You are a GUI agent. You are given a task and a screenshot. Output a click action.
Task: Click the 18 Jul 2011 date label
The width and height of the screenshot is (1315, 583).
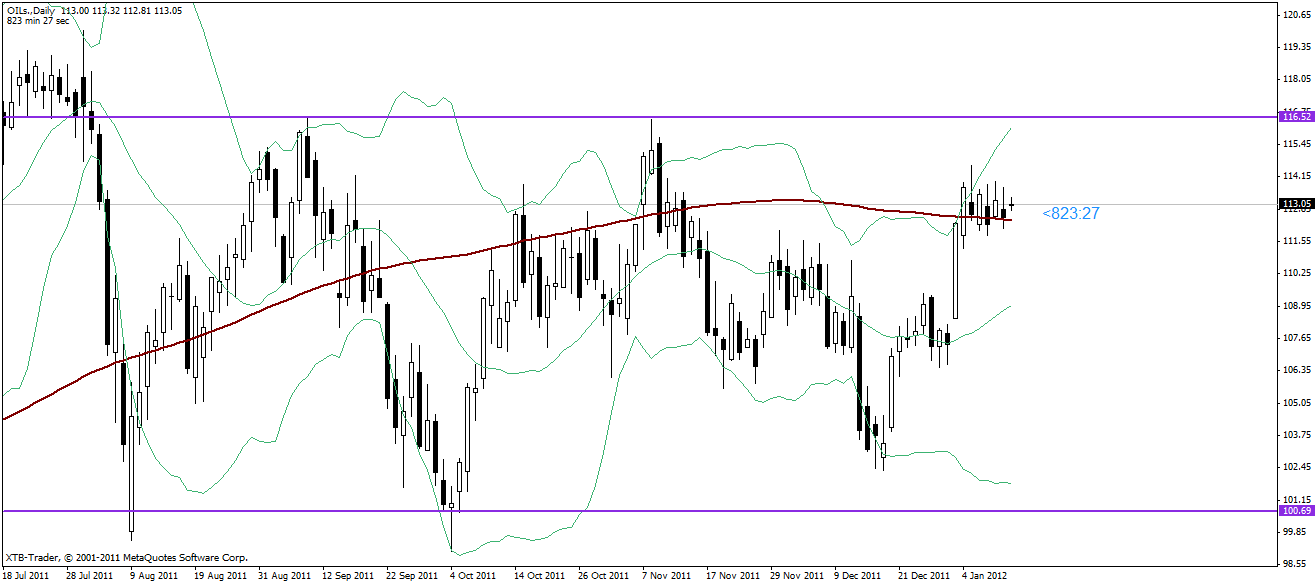pyautogui.click(x=26, y=576)
